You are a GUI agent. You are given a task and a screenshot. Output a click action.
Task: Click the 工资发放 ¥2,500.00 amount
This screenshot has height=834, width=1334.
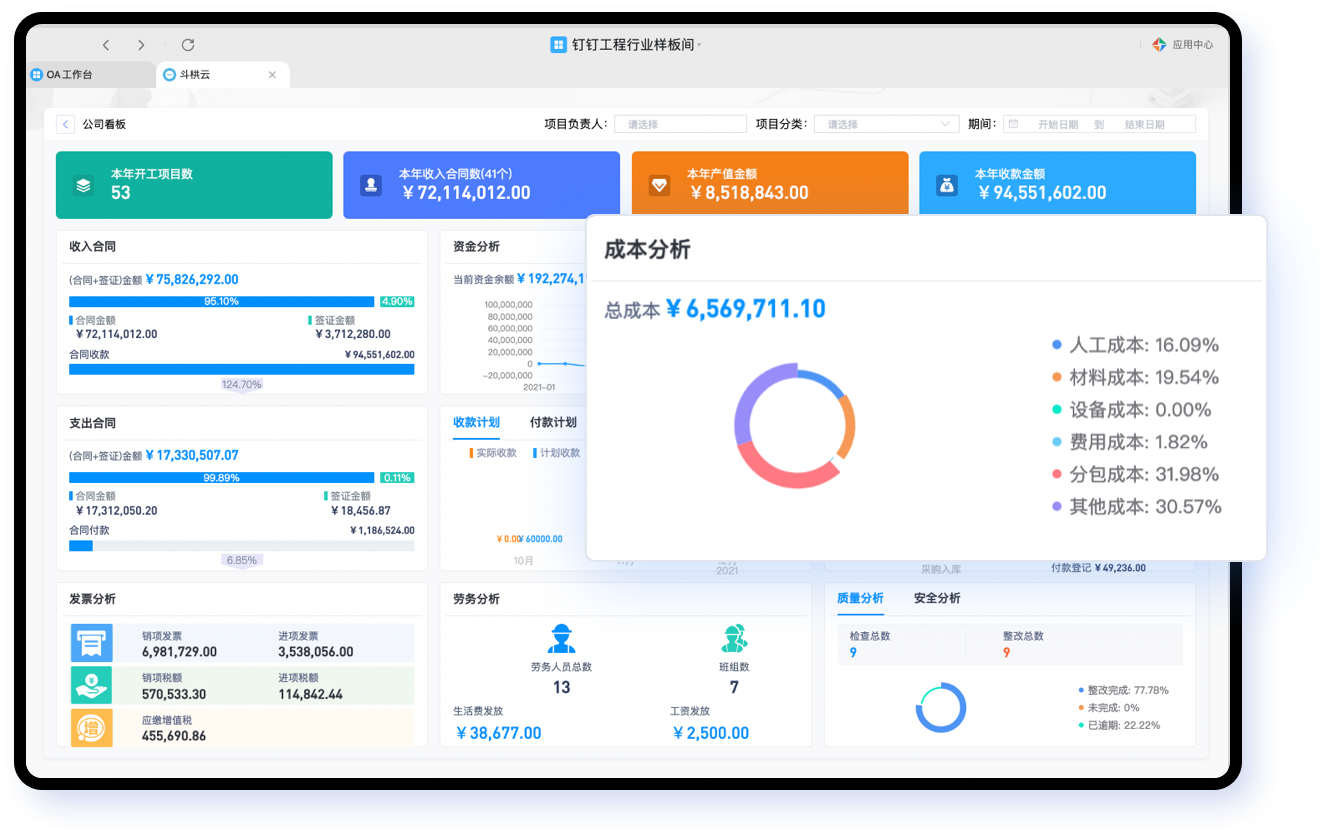pyautogui.click(x=711, y=733)
